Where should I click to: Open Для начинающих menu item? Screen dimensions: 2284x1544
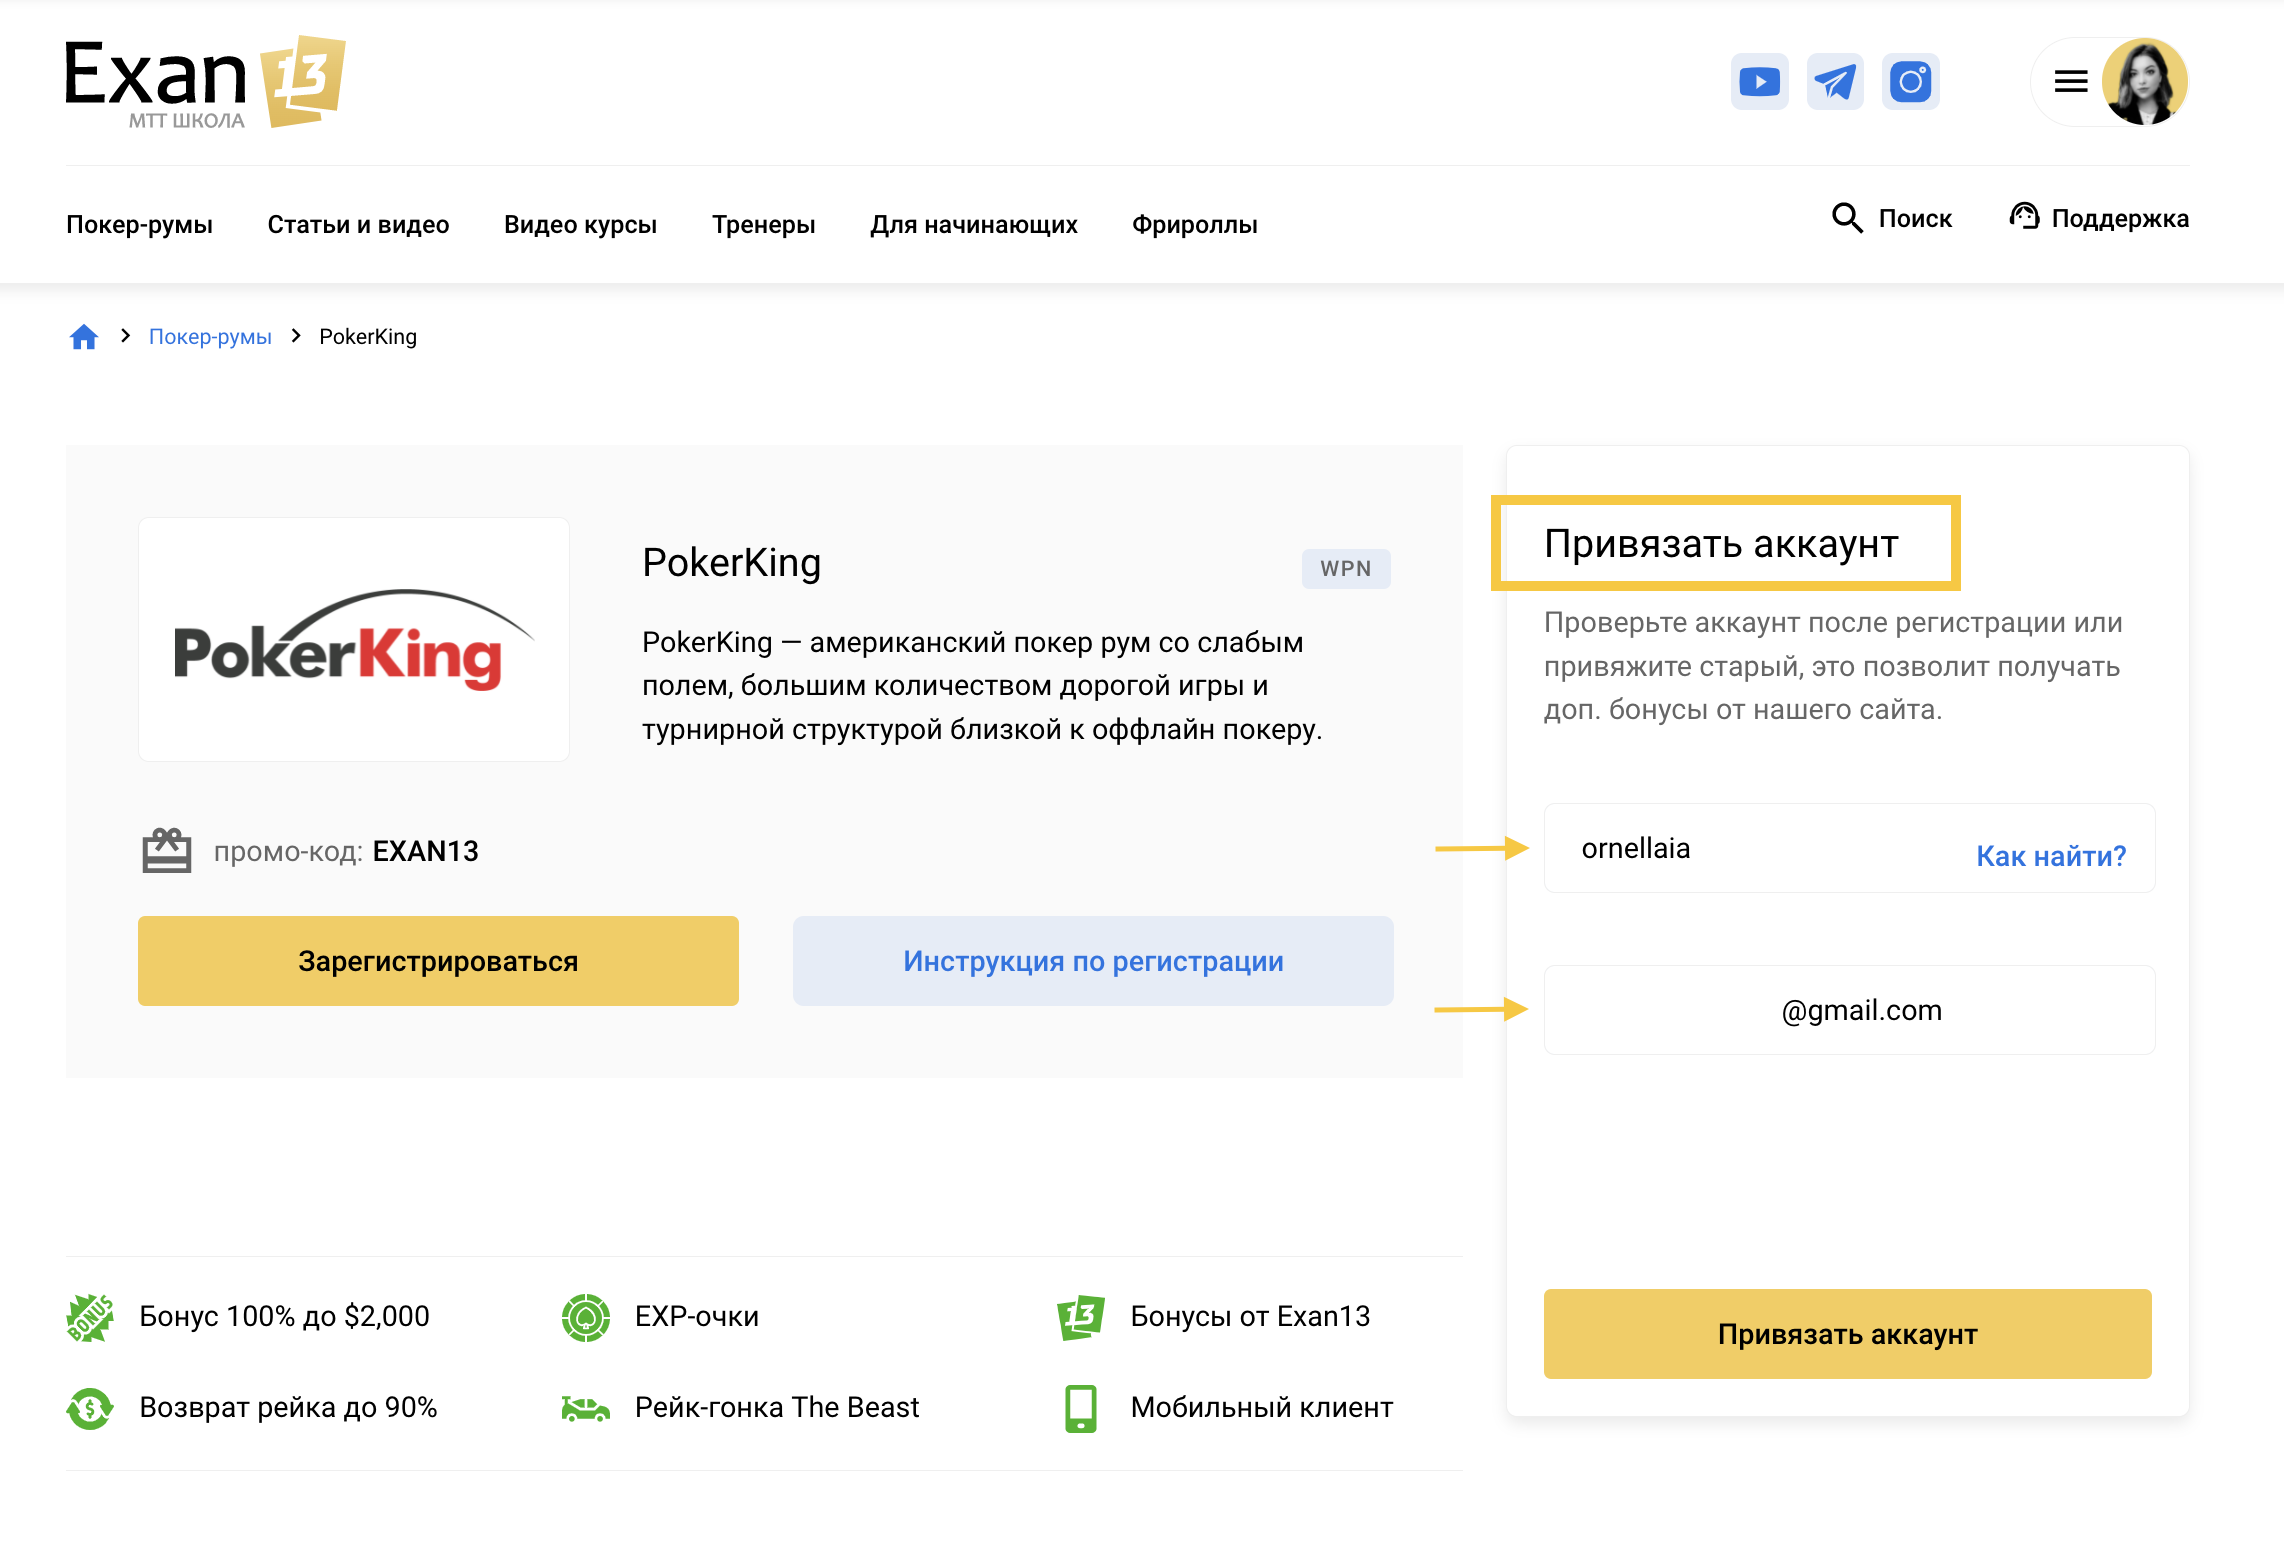tap(974, 224)
